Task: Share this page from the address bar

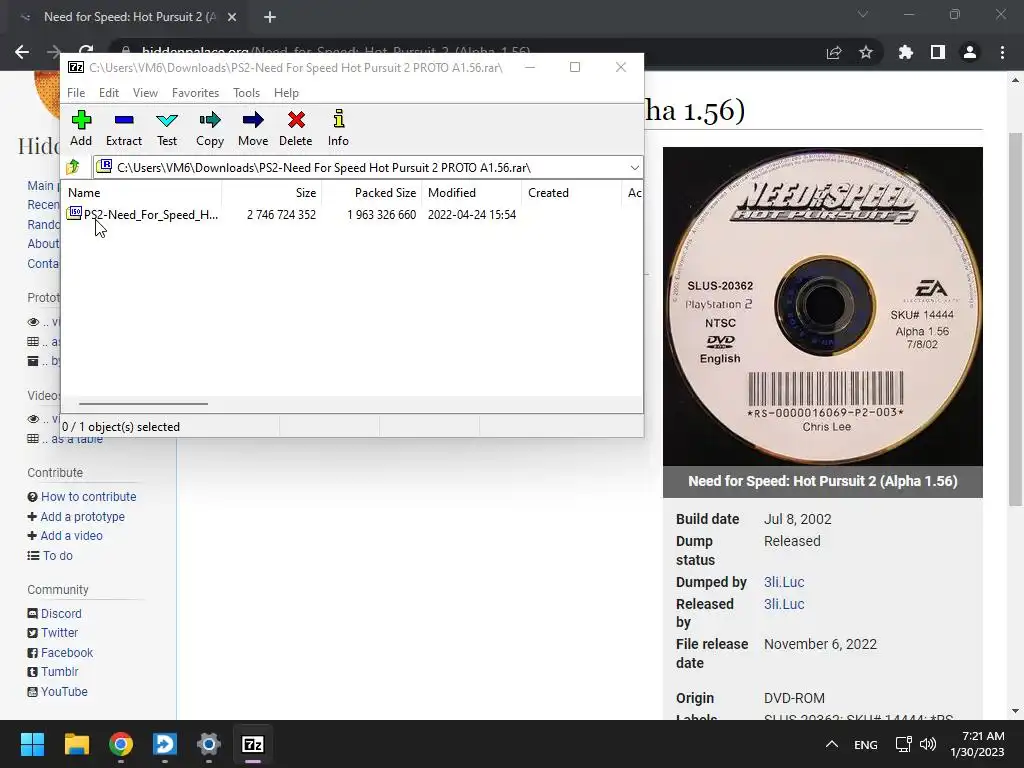Action: click(x=834, y=52)
